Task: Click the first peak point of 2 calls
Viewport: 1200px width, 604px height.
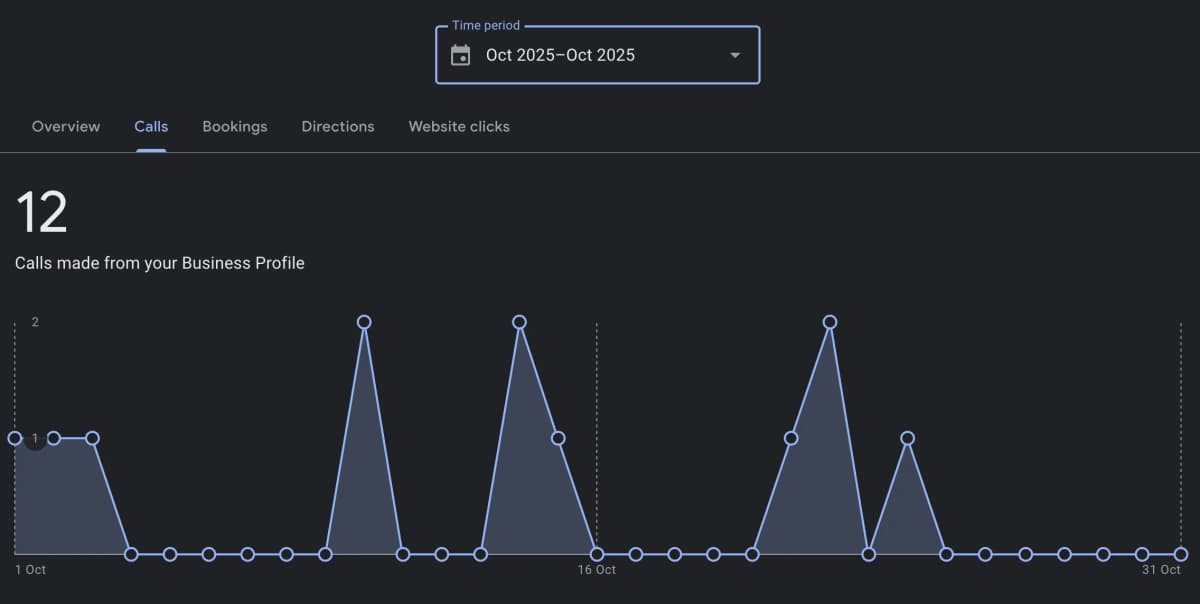Action: click(x=364, y=322)
